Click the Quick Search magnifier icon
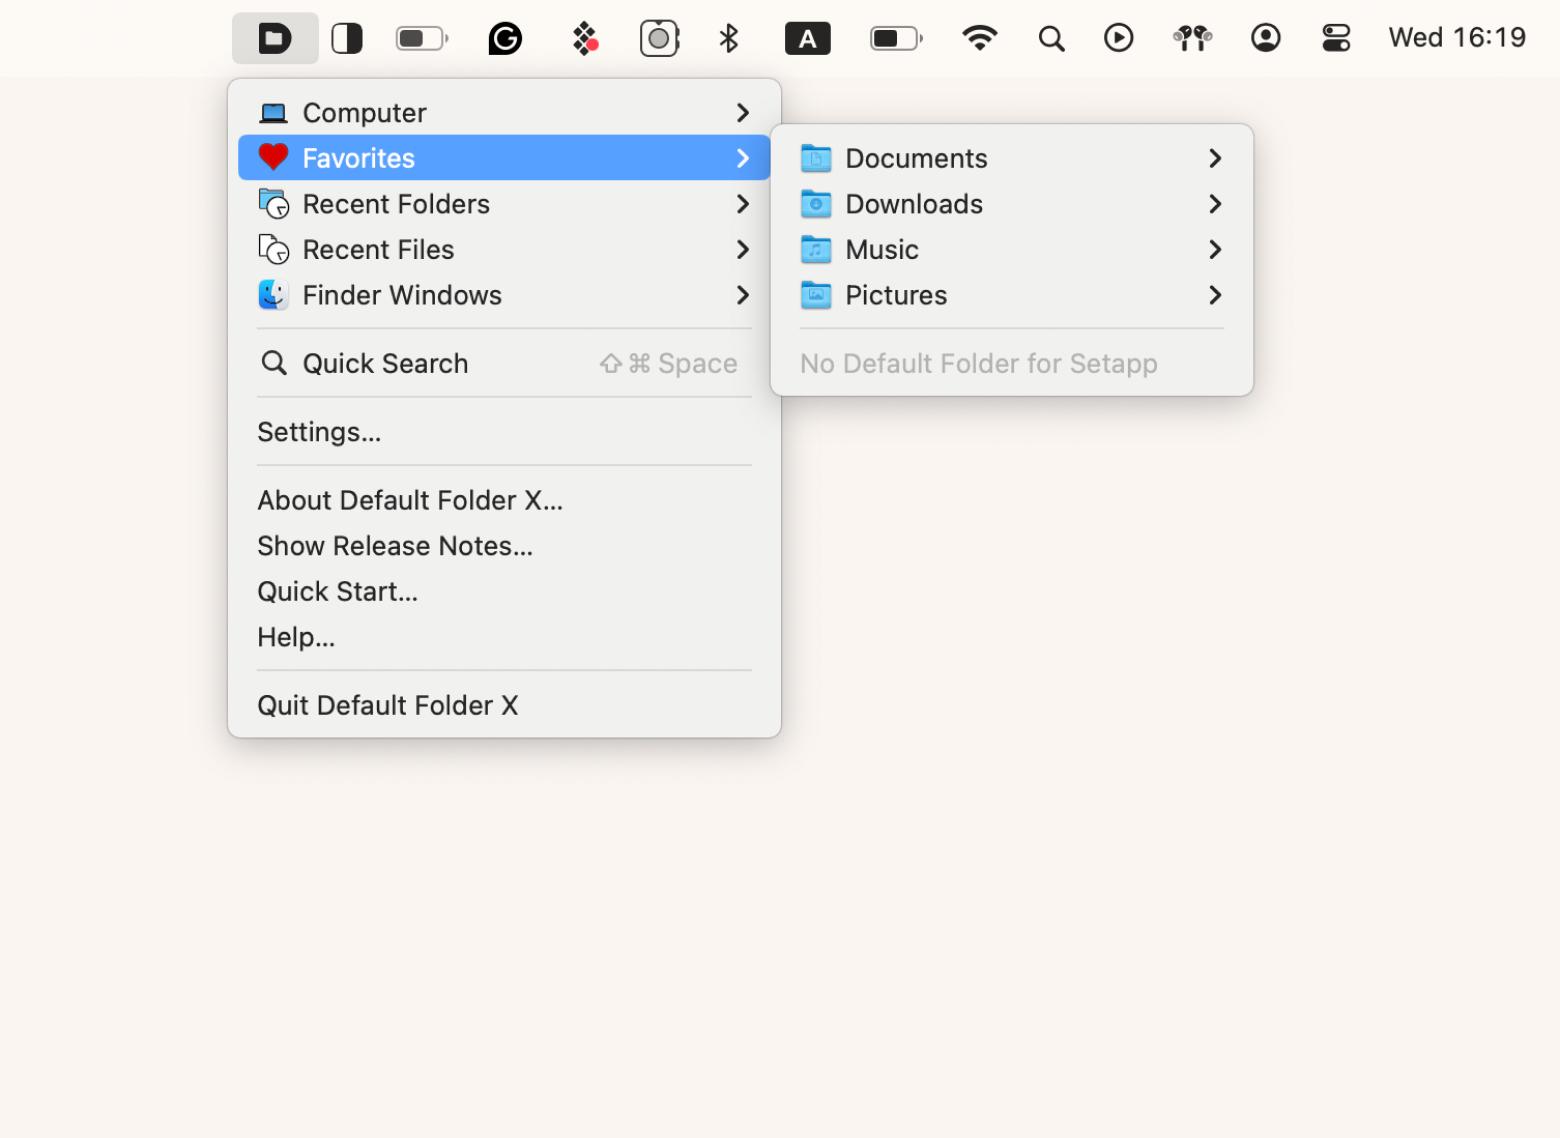 [273, 363]
